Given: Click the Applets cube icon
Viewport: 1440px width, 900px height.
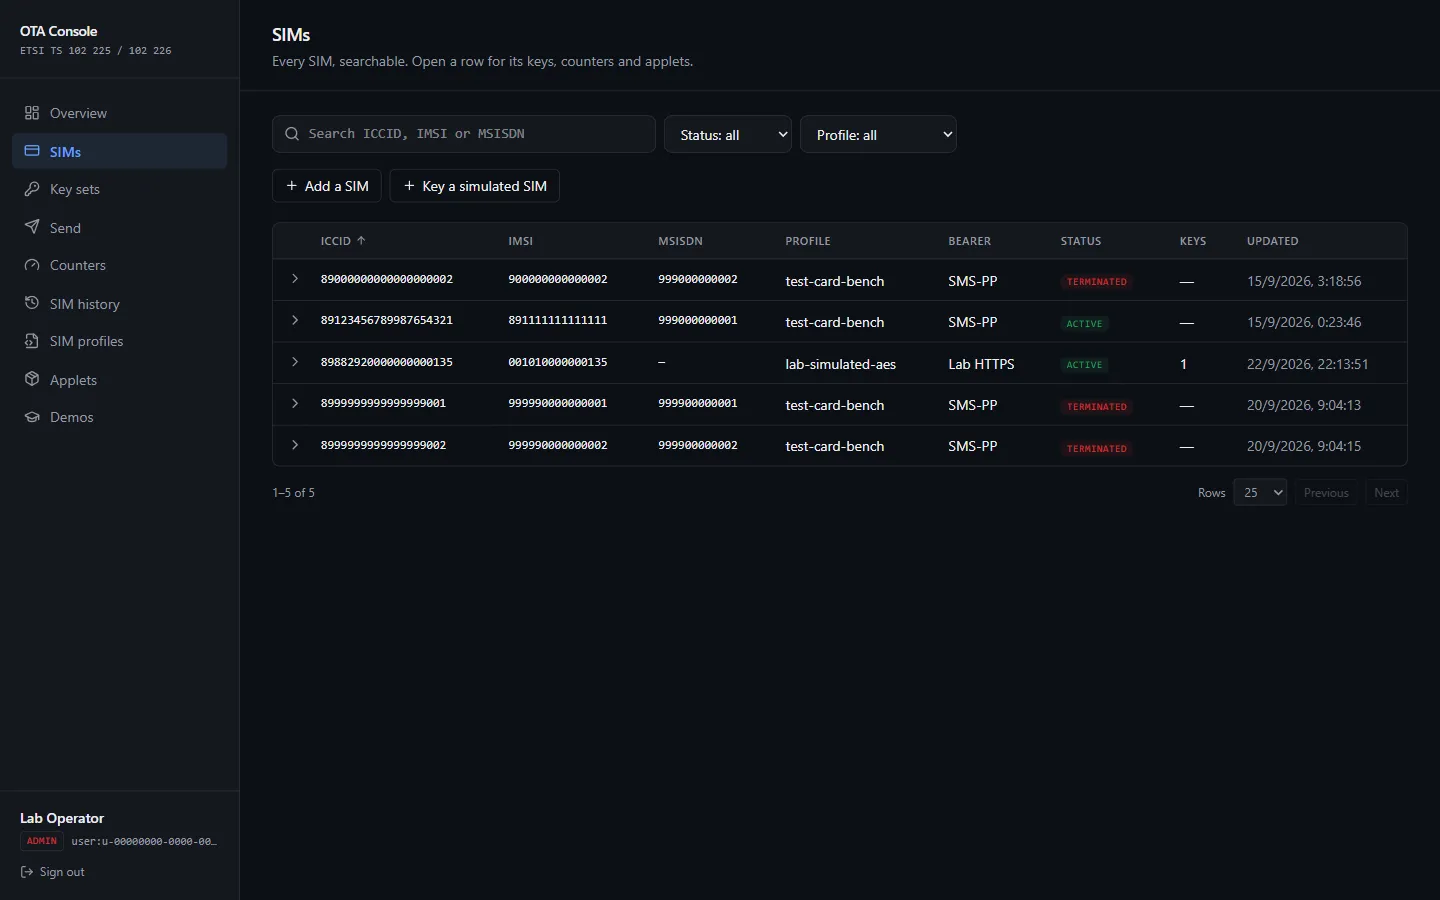Looking at the screenshot, I should [32, 379].
